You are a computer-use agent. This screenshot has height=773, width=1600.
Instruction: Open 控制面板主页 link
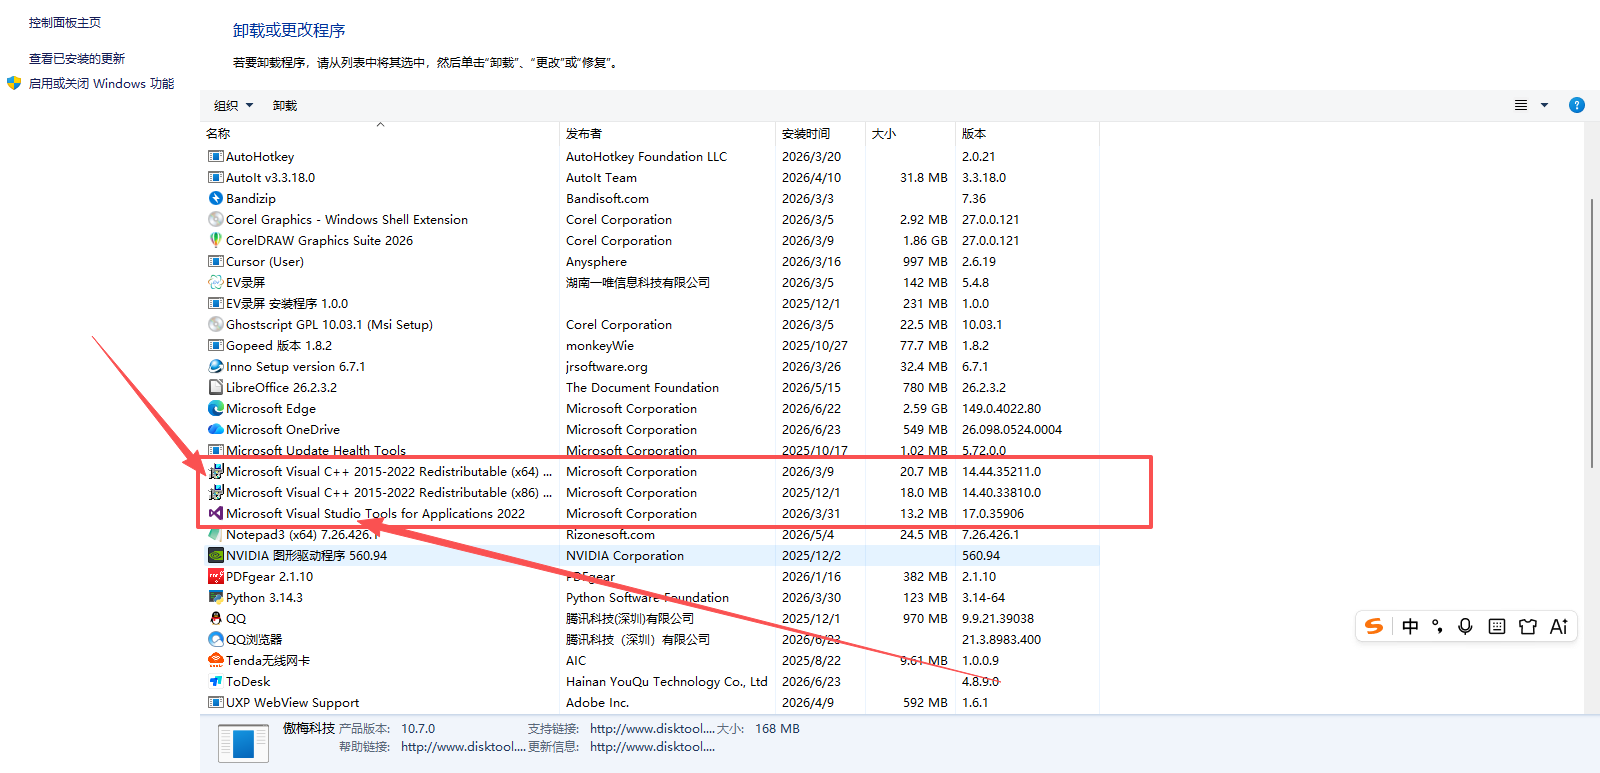(65, 22)
